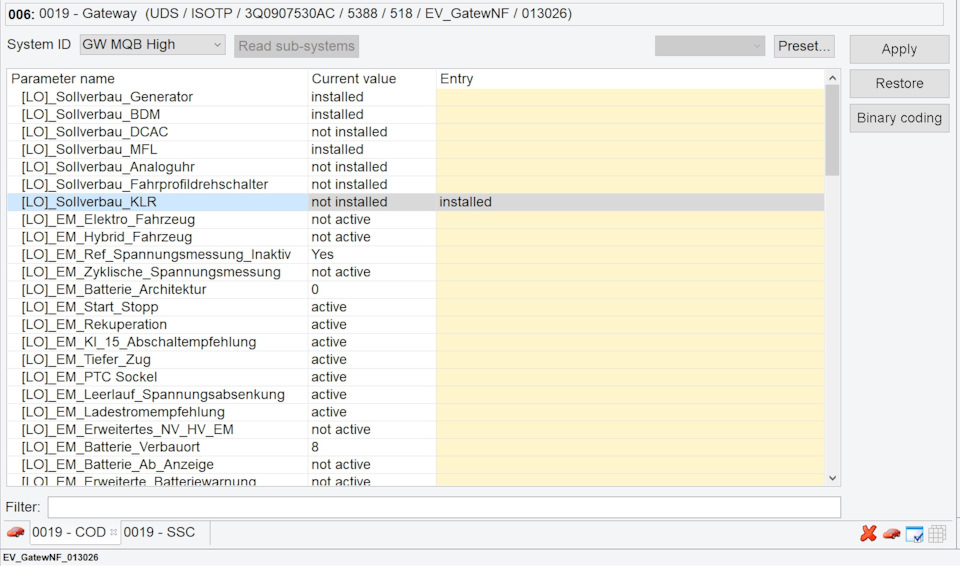Select the [LO]_Sollverbau_BDM row
The height and width of the screenshot is (566, 960).
(x=415, y=115)
